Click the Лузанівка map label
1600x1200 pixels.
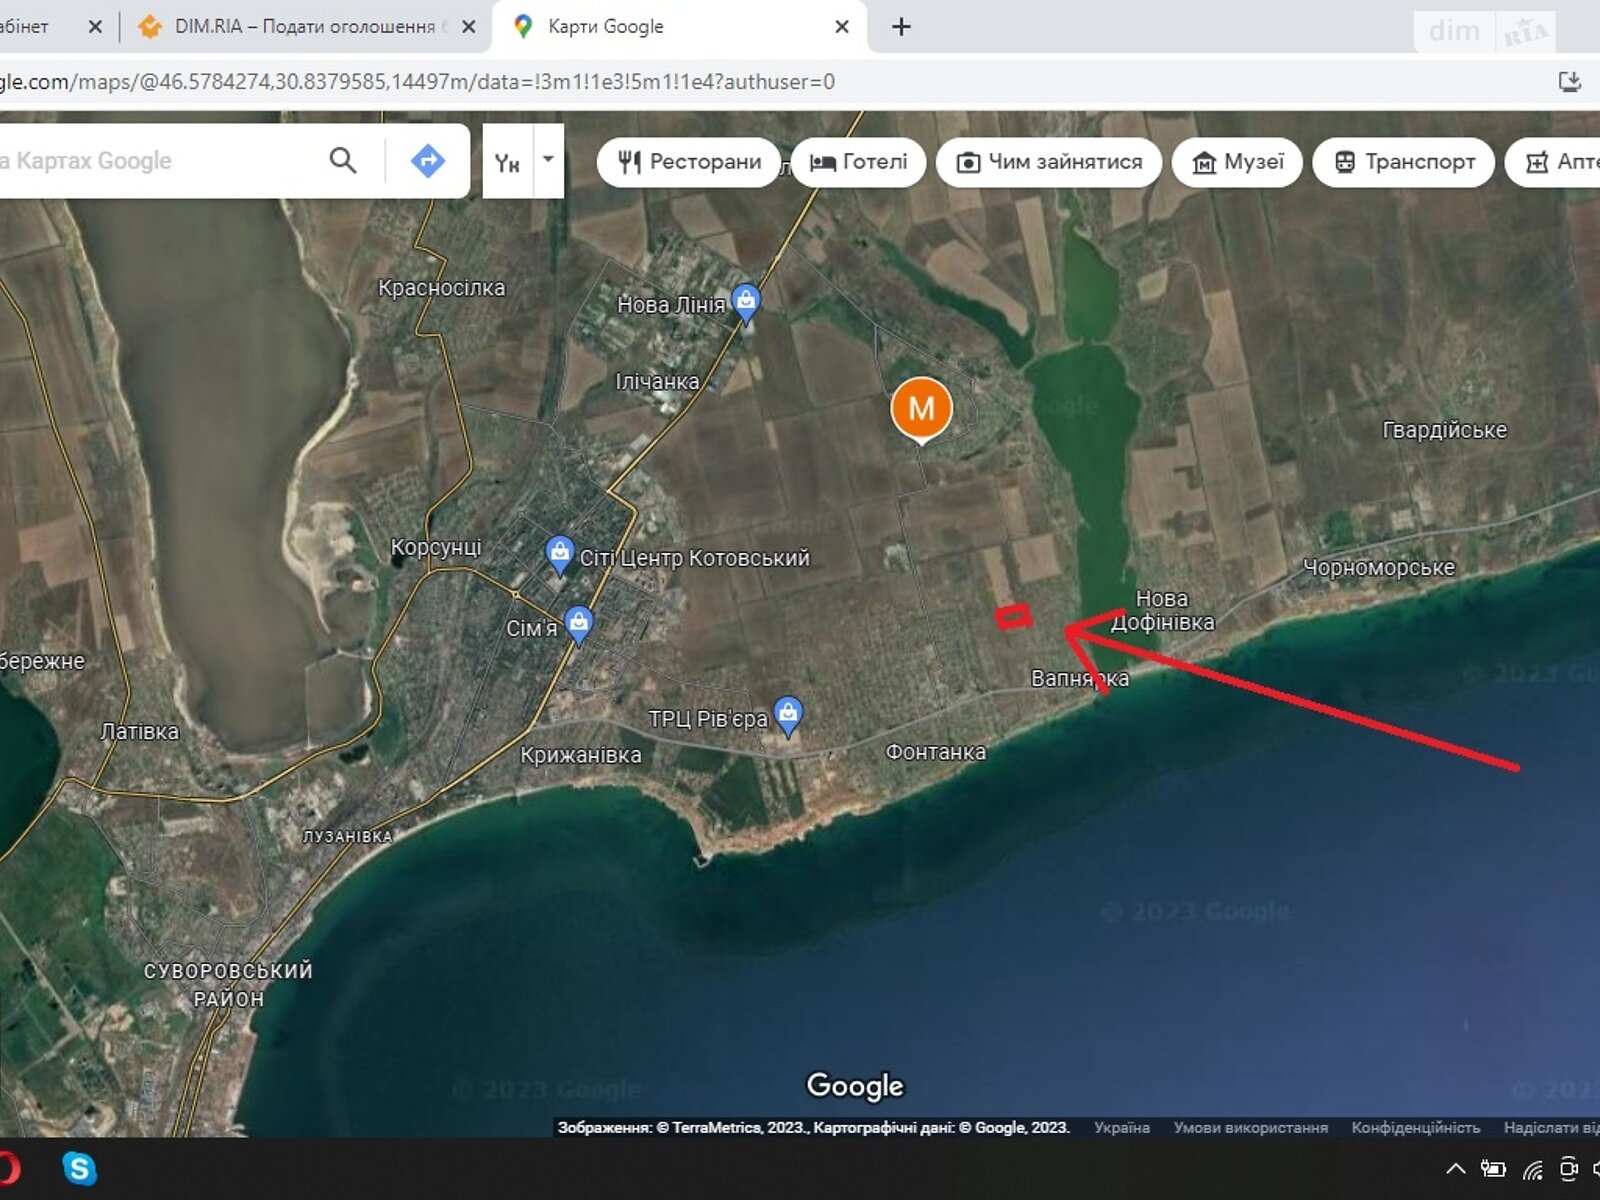click(x=348, y=836)
